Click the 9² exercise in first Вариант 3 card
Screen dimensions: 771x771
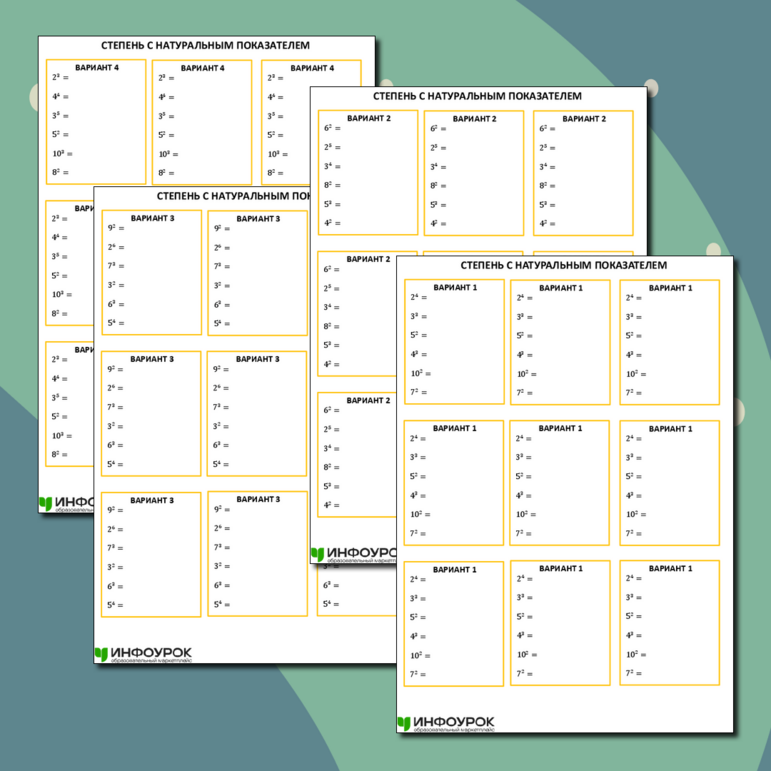point(115,228)
